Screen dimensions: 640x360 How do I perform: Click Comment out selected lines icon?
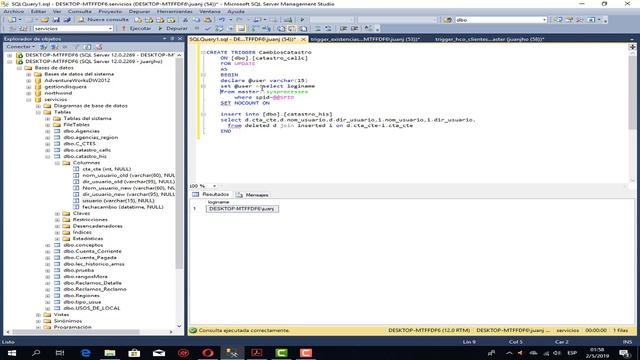[318, 29]
